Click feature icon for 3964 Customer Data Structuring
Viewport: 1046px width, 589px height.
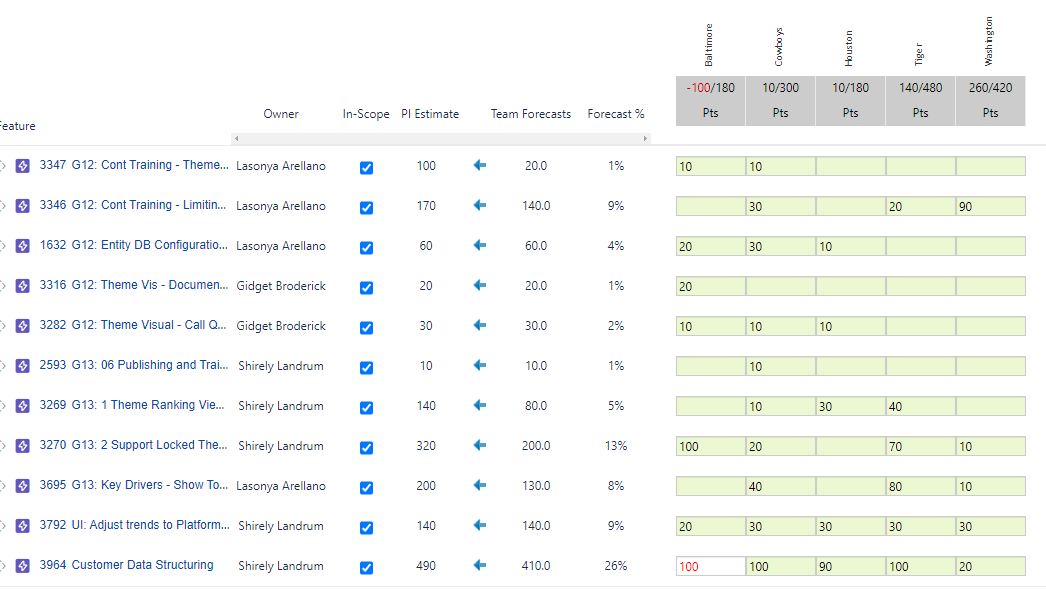23,566
